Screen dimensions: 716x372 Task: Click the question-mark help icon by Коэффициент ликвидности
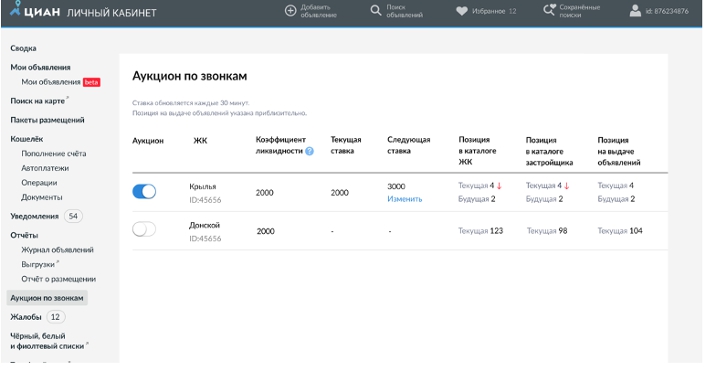pyautogui.click(x=310, y=151)
